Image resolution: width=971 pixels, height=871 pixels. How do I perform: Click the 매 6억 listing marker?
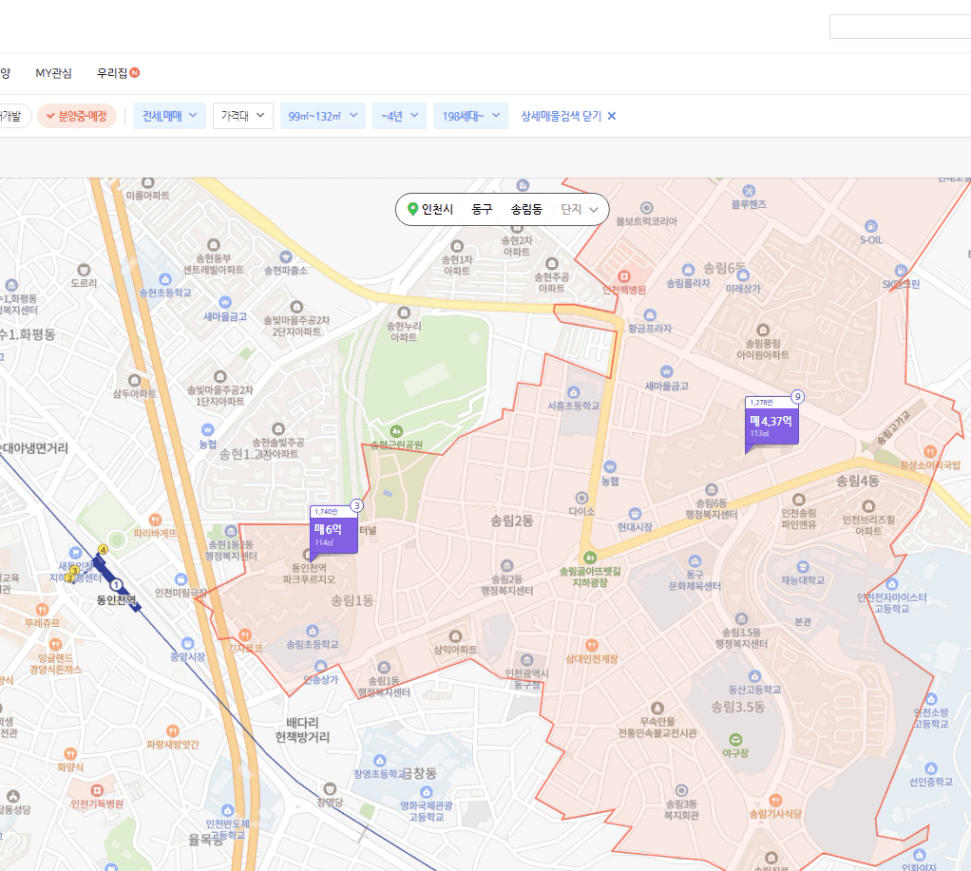click(x=334, y=535)
